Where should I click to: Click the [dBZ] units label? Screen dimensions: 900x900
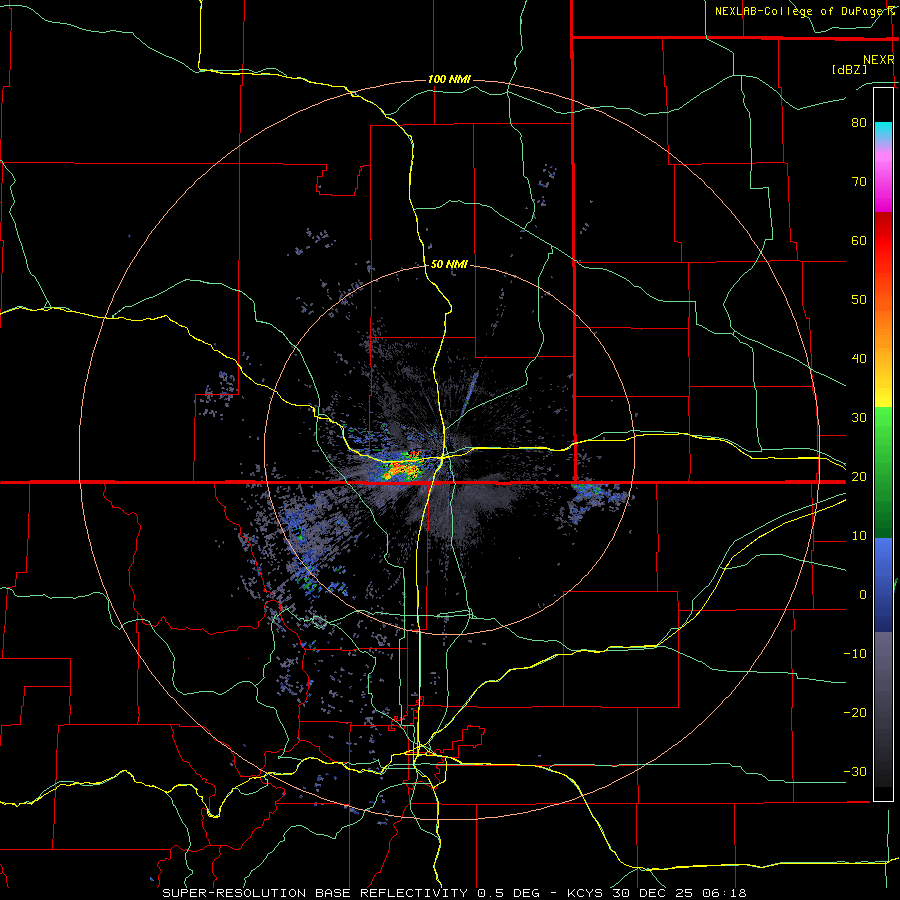click(x=849, y=69)
